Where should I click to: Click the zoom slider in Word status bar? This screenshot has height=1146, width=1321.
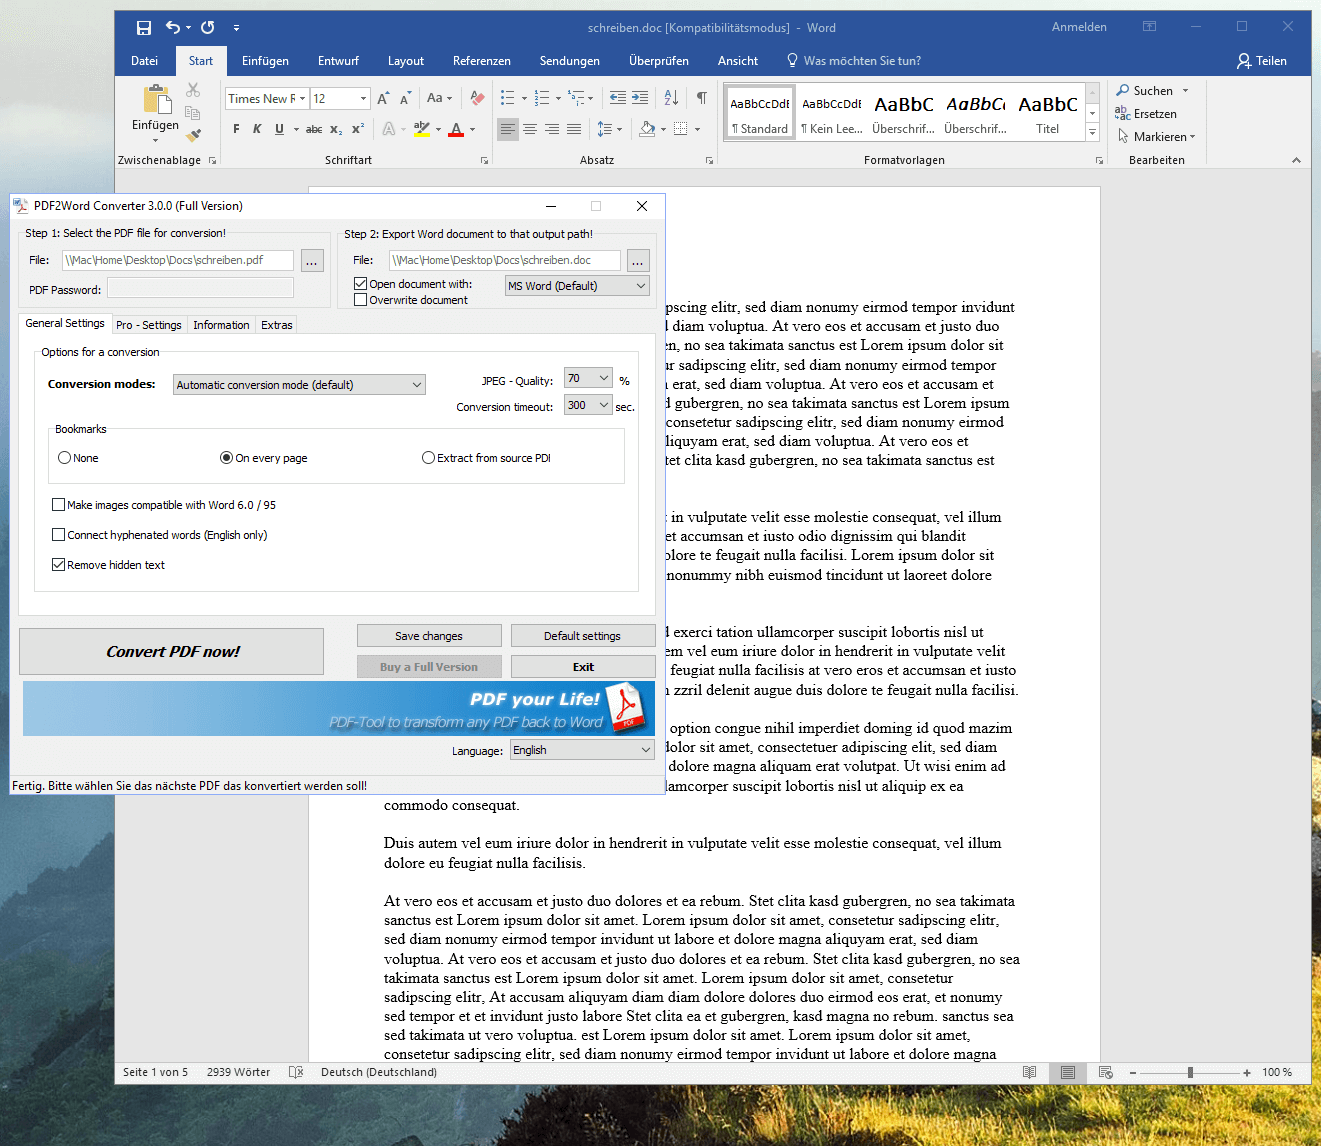(x=1190, y=1072)
